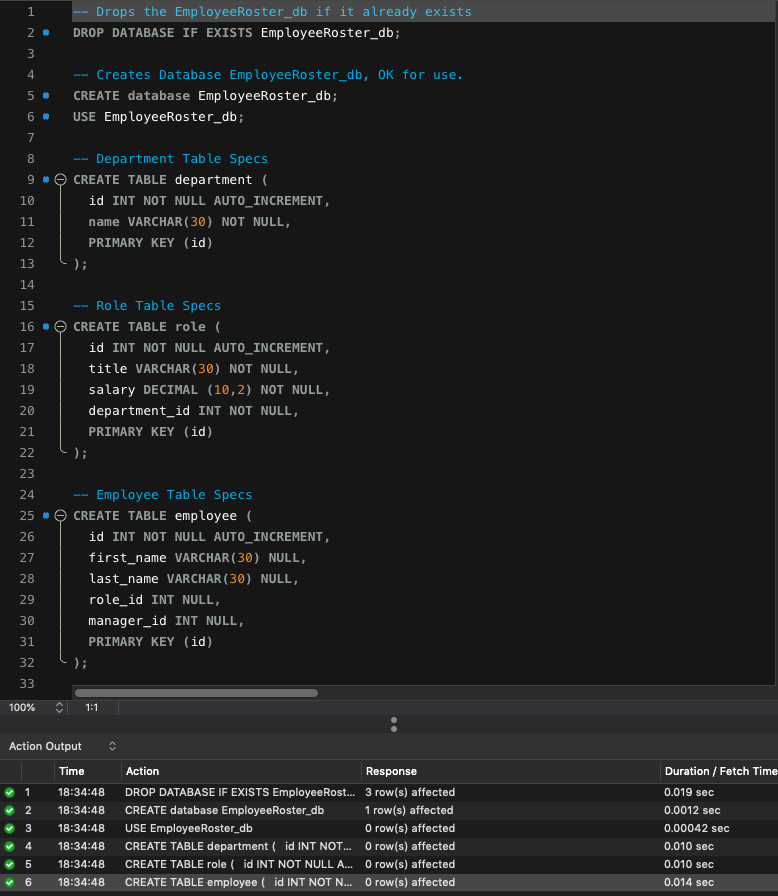This screenshot has width=778, height=896.
Task: Click the '-- Creates Database EmployeeRoster_db' comment
Action: [x=267, y=75]
